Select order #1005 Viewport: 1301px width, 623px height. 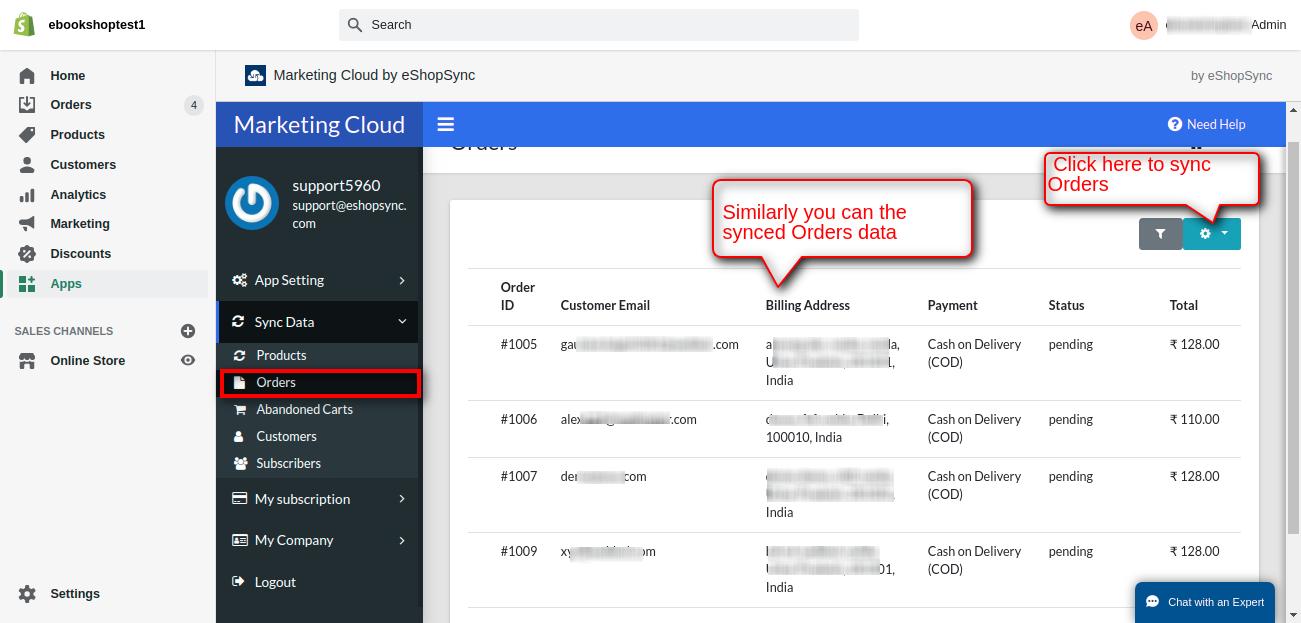(x=519, y=345)
